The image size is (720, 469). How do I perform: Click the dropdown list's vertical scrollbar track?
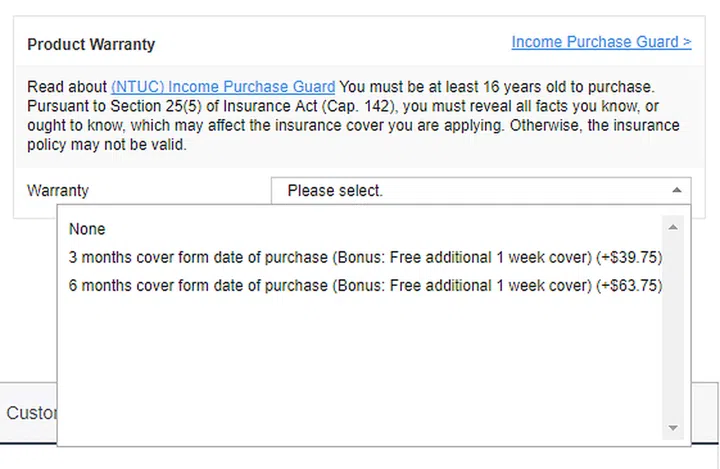[x=674, y=330]
